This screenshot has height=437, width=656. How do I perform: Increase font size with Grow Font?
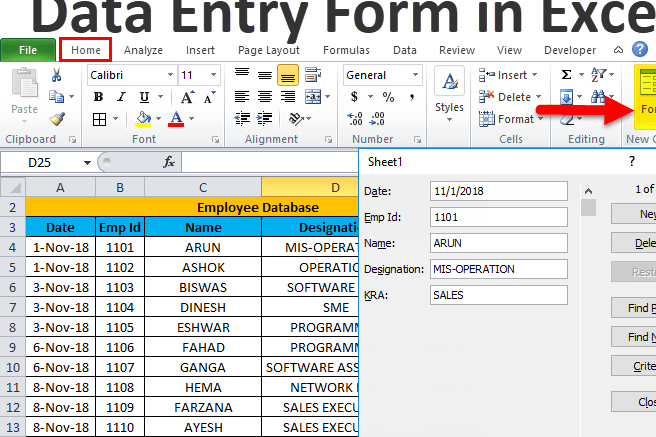point(187,97)
